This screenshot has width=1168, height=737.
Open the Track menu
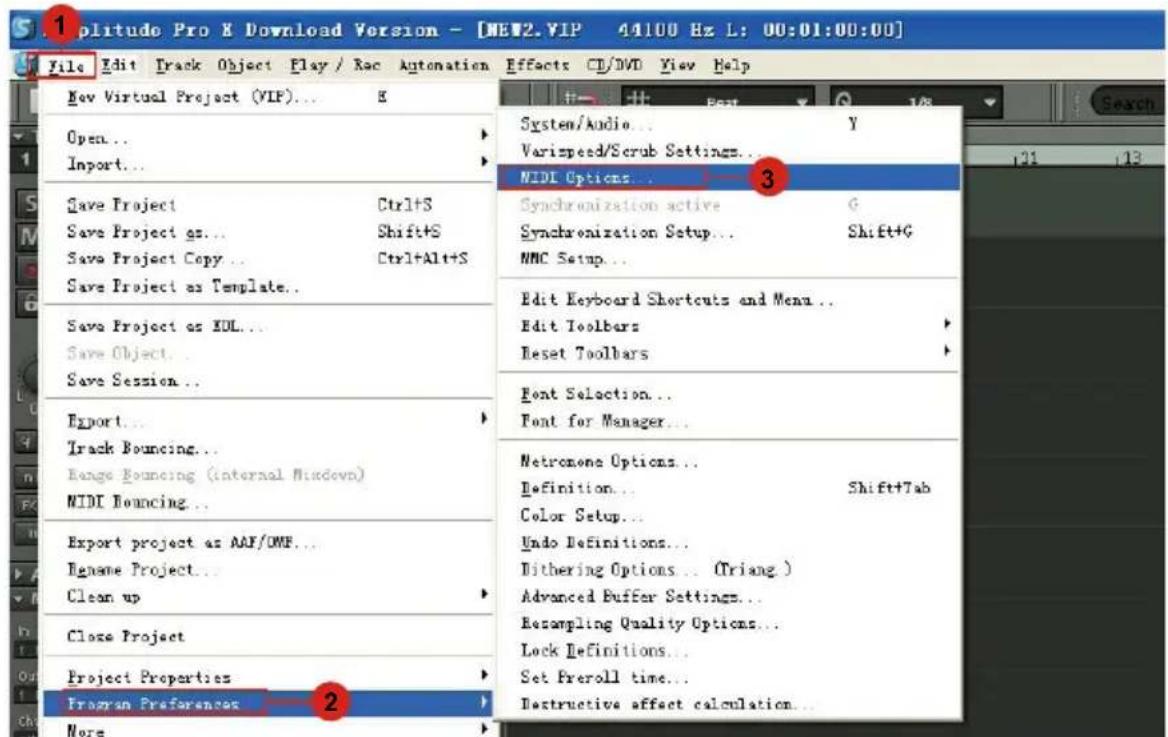179,65
